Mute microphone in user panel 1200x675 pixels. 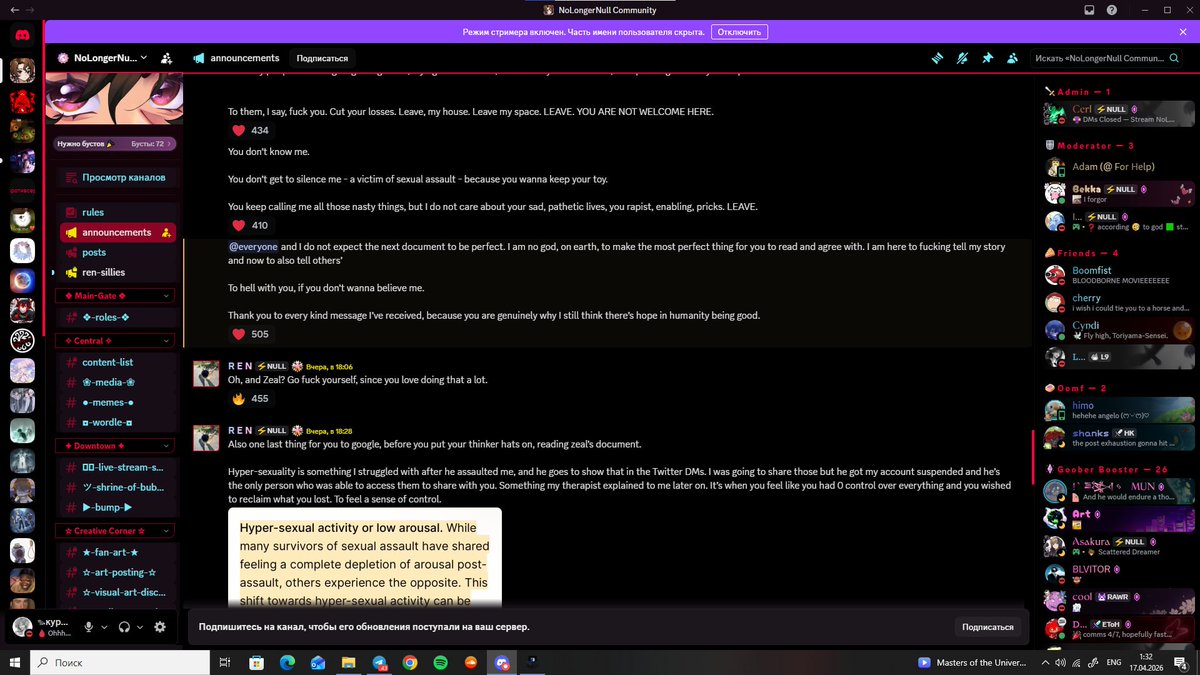coord(89,627)
